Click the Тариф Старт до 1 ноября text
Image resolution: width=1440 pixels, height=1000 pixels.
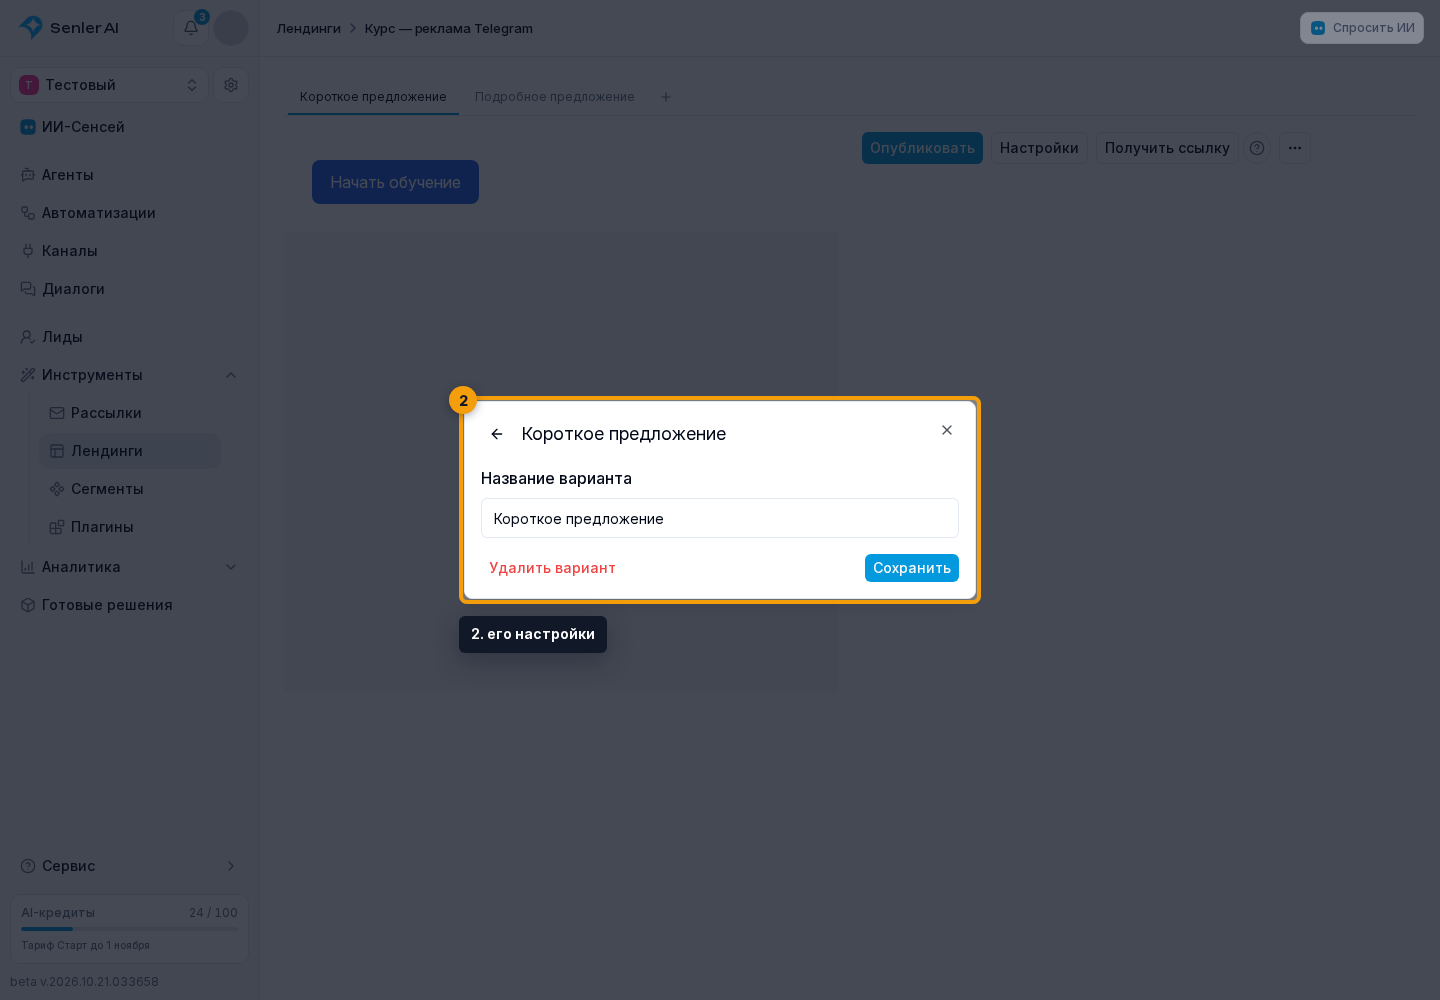click(86, 945)
